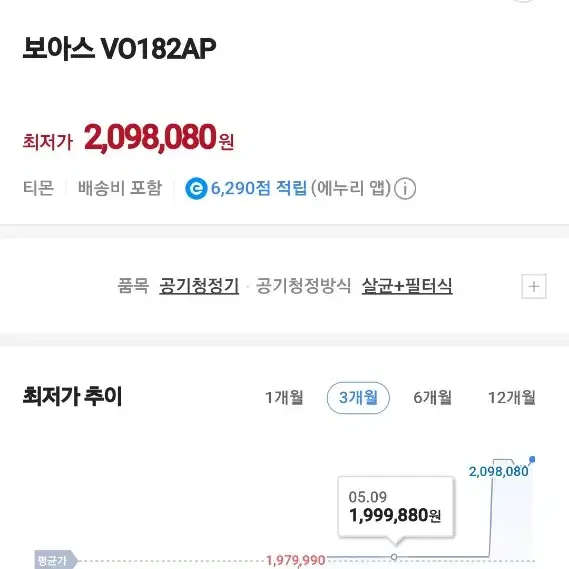Open the 공기청정기 category link
The image size is (569, 569).
199,286
